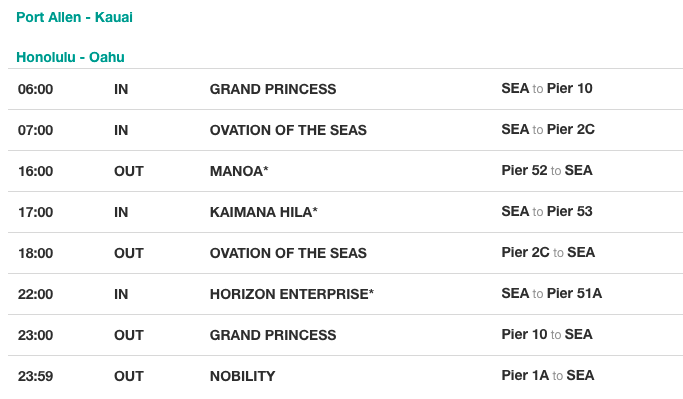Select GRAND PRINCESS 23:00 outbound entry
The width and height of the screenshot is (683, 399).
tap(345, 335)
